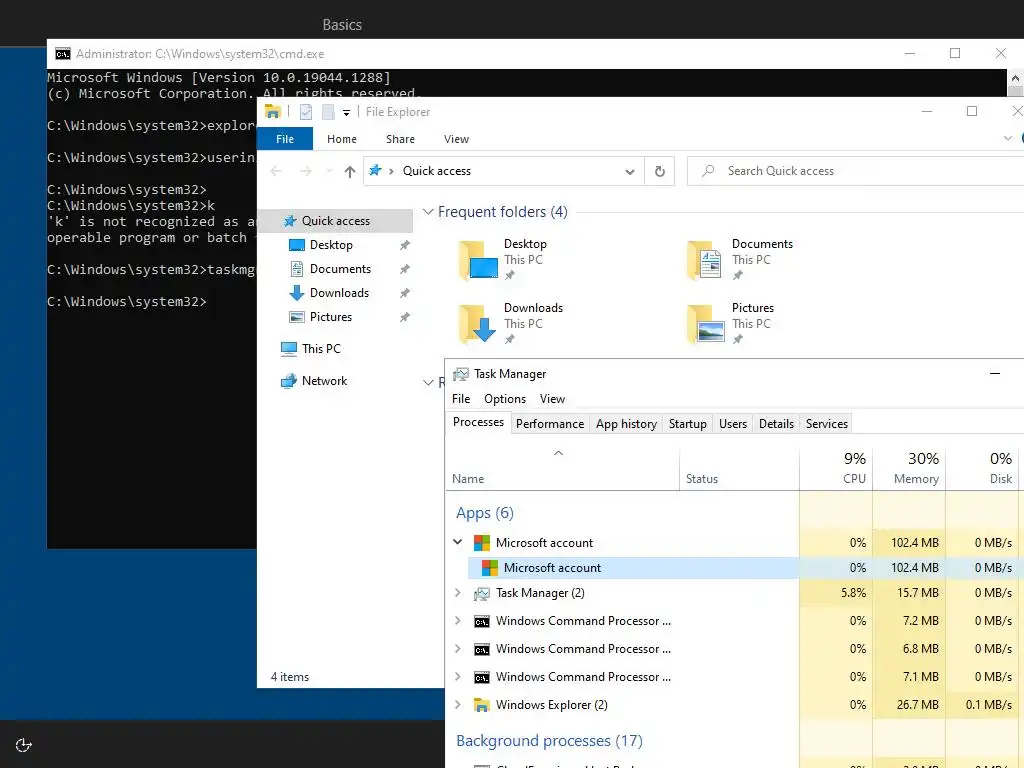The height and width of the screenshot is (768, 1024).
Task: Click the Search Quick access field
Action: click(x=856, y=171)
